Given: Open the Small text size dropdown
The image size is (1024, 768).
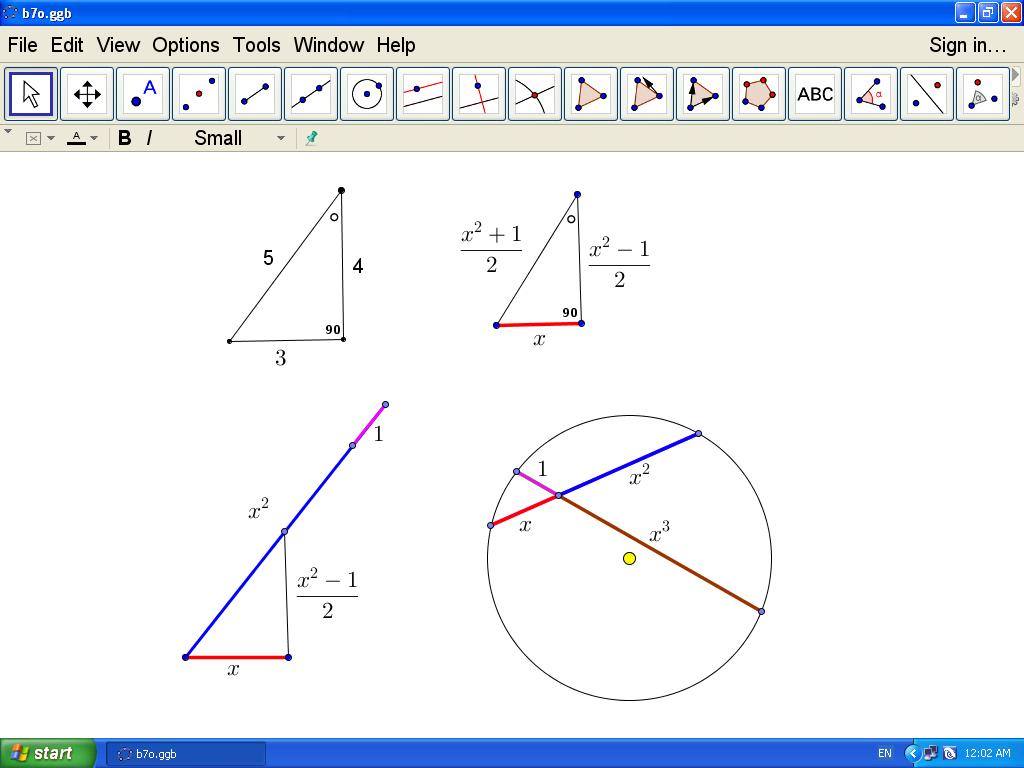Looking at the screenshot, I should pyautogui.click(x=239, y=138).
